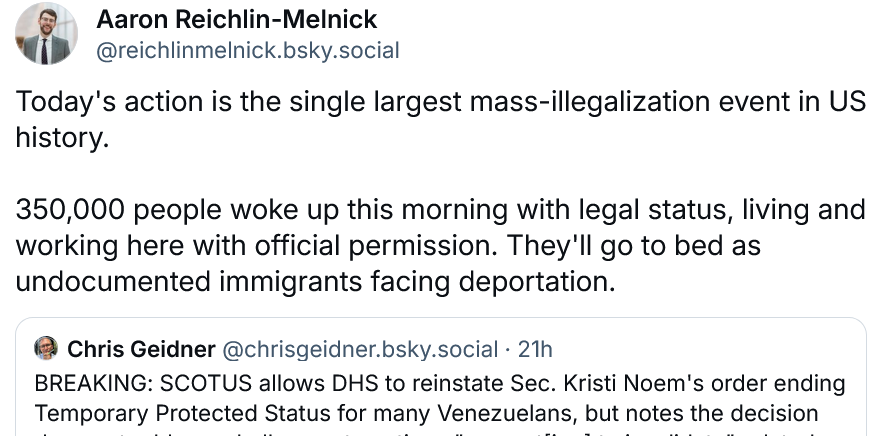The height and width of the screenshot is (436, 889).
Task: Open Aaron Reichlin-Melnick's display name link
Action: (x=234, y=20)
